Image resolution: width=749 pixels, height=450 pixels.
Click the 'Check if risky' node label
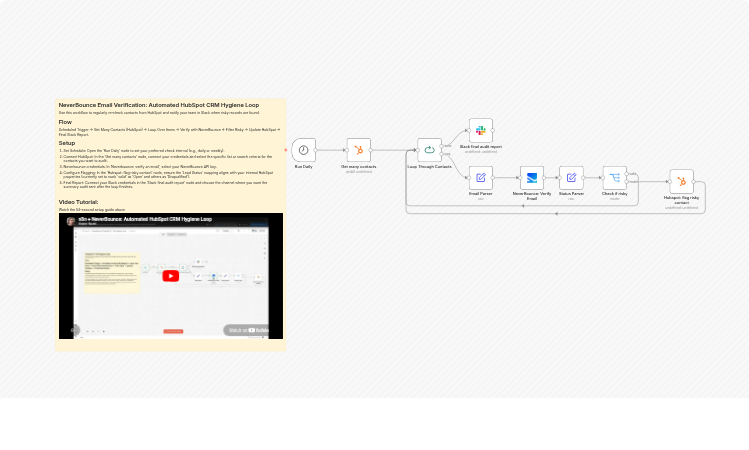615,193
